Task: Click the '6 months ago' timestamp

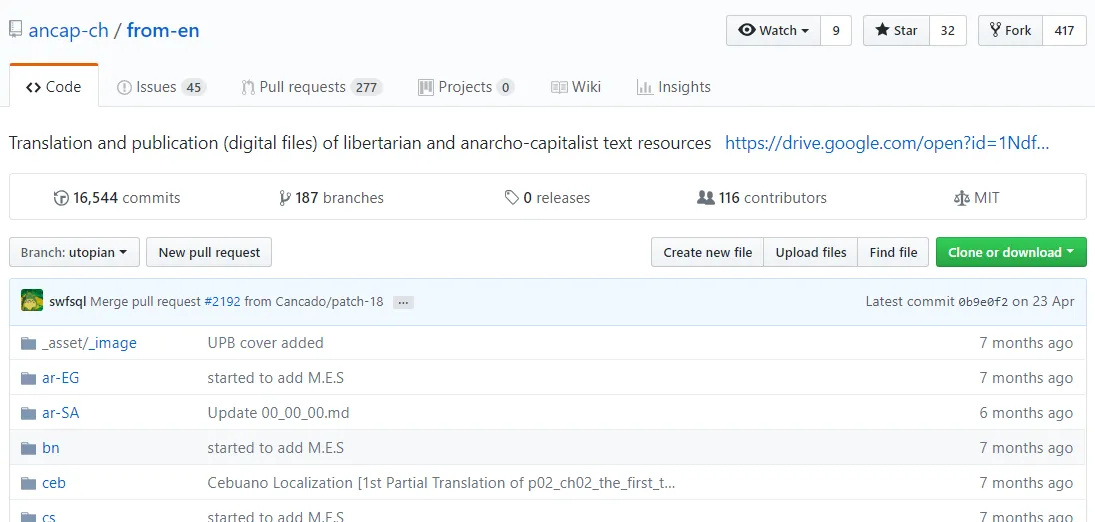Action: point(1026,412)
